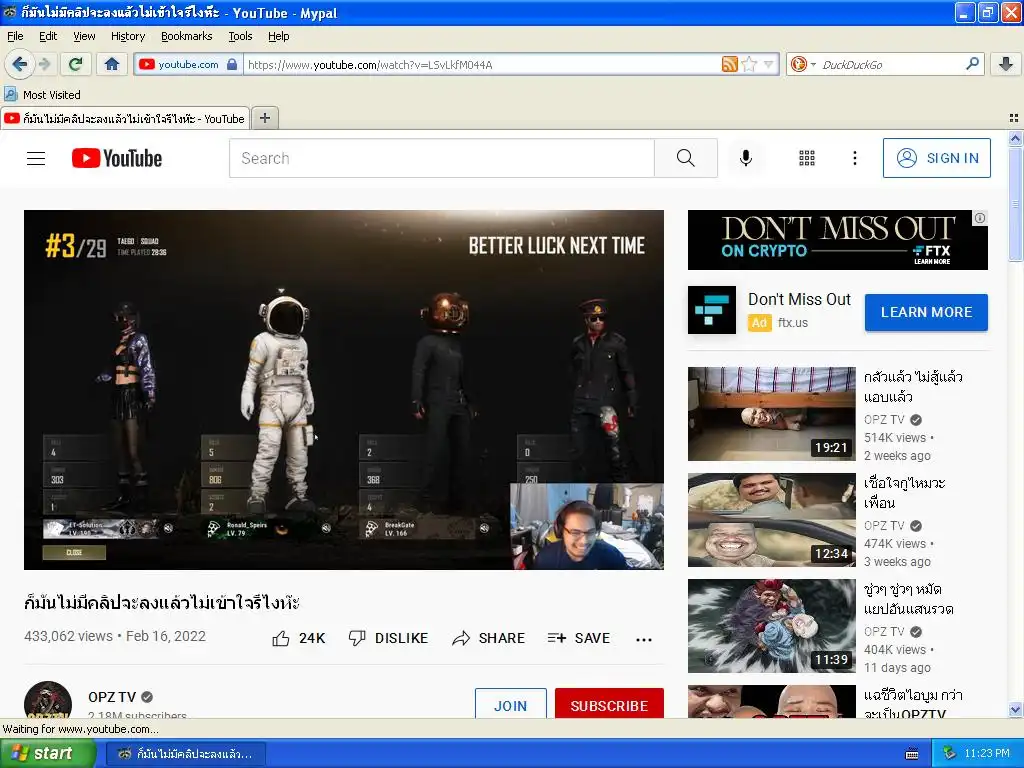Like the video with thumbs up 24K
1024x768 pixels.
298,638
